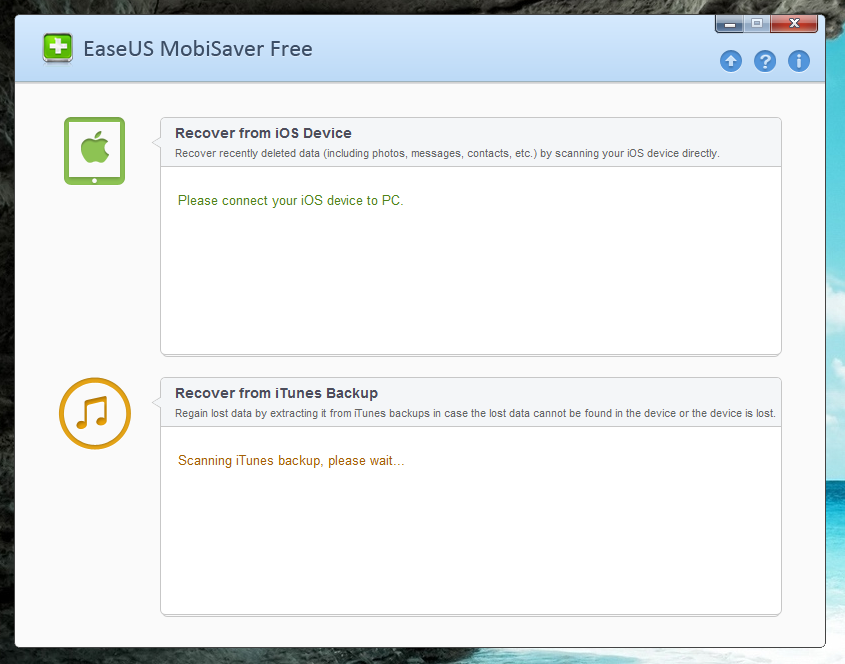Select the green iOS device Apple icon

point(94,151)
